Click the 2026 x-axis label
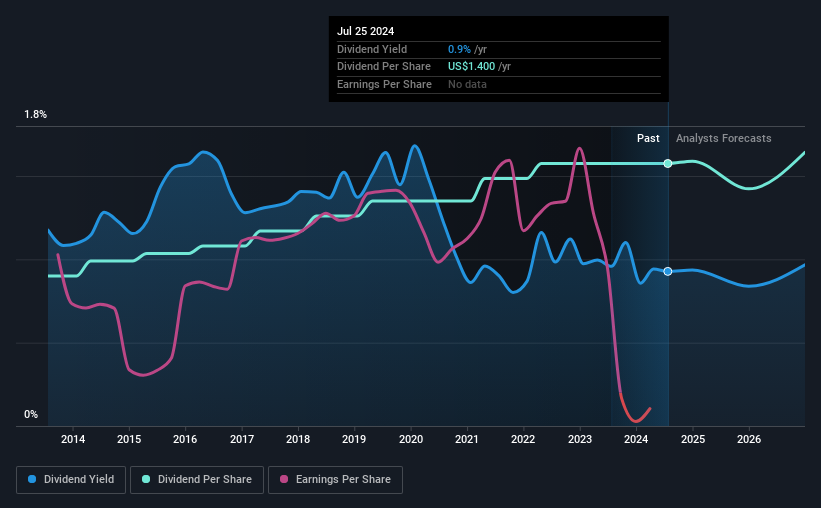 tap(749, 439)
